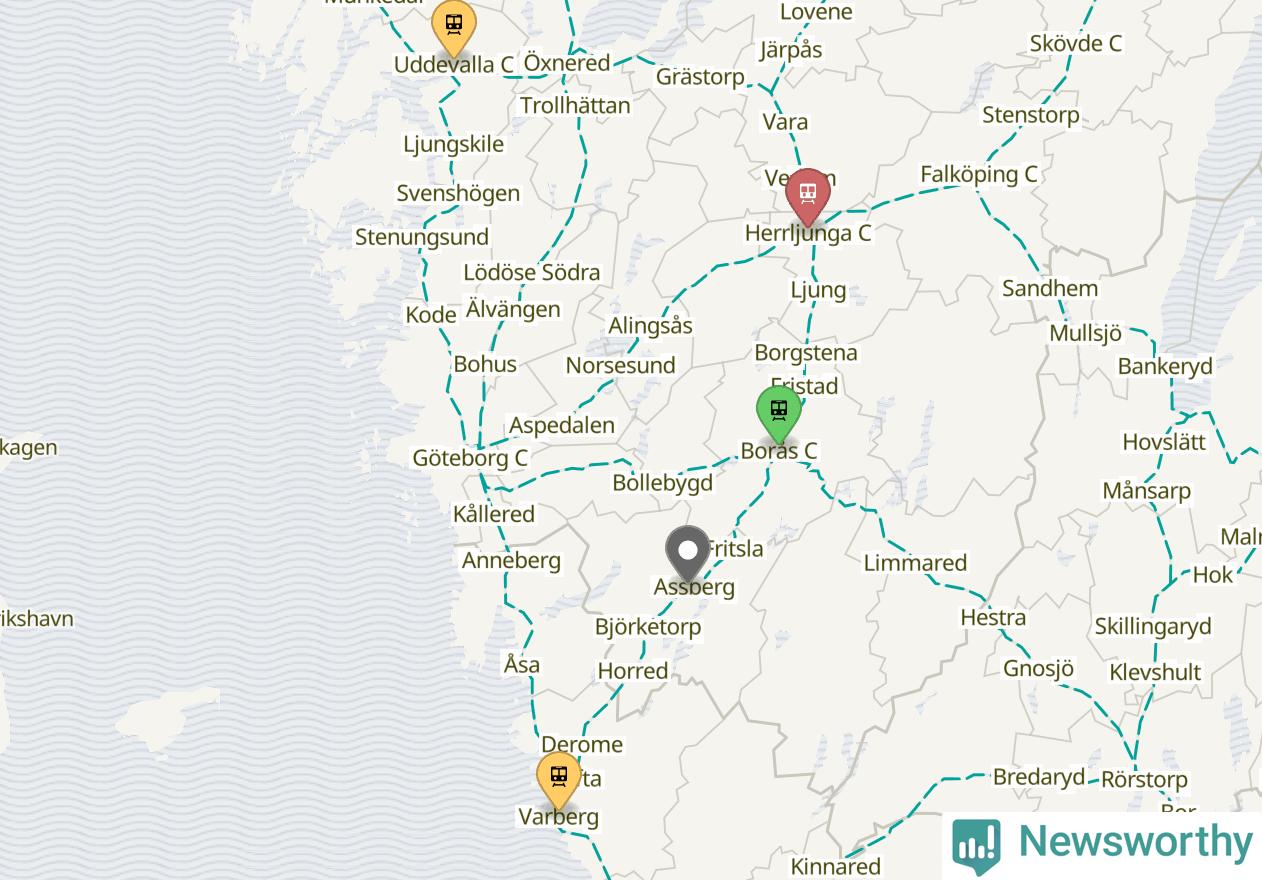Click the Newsworthy brand text link

tap(1135, 841)
